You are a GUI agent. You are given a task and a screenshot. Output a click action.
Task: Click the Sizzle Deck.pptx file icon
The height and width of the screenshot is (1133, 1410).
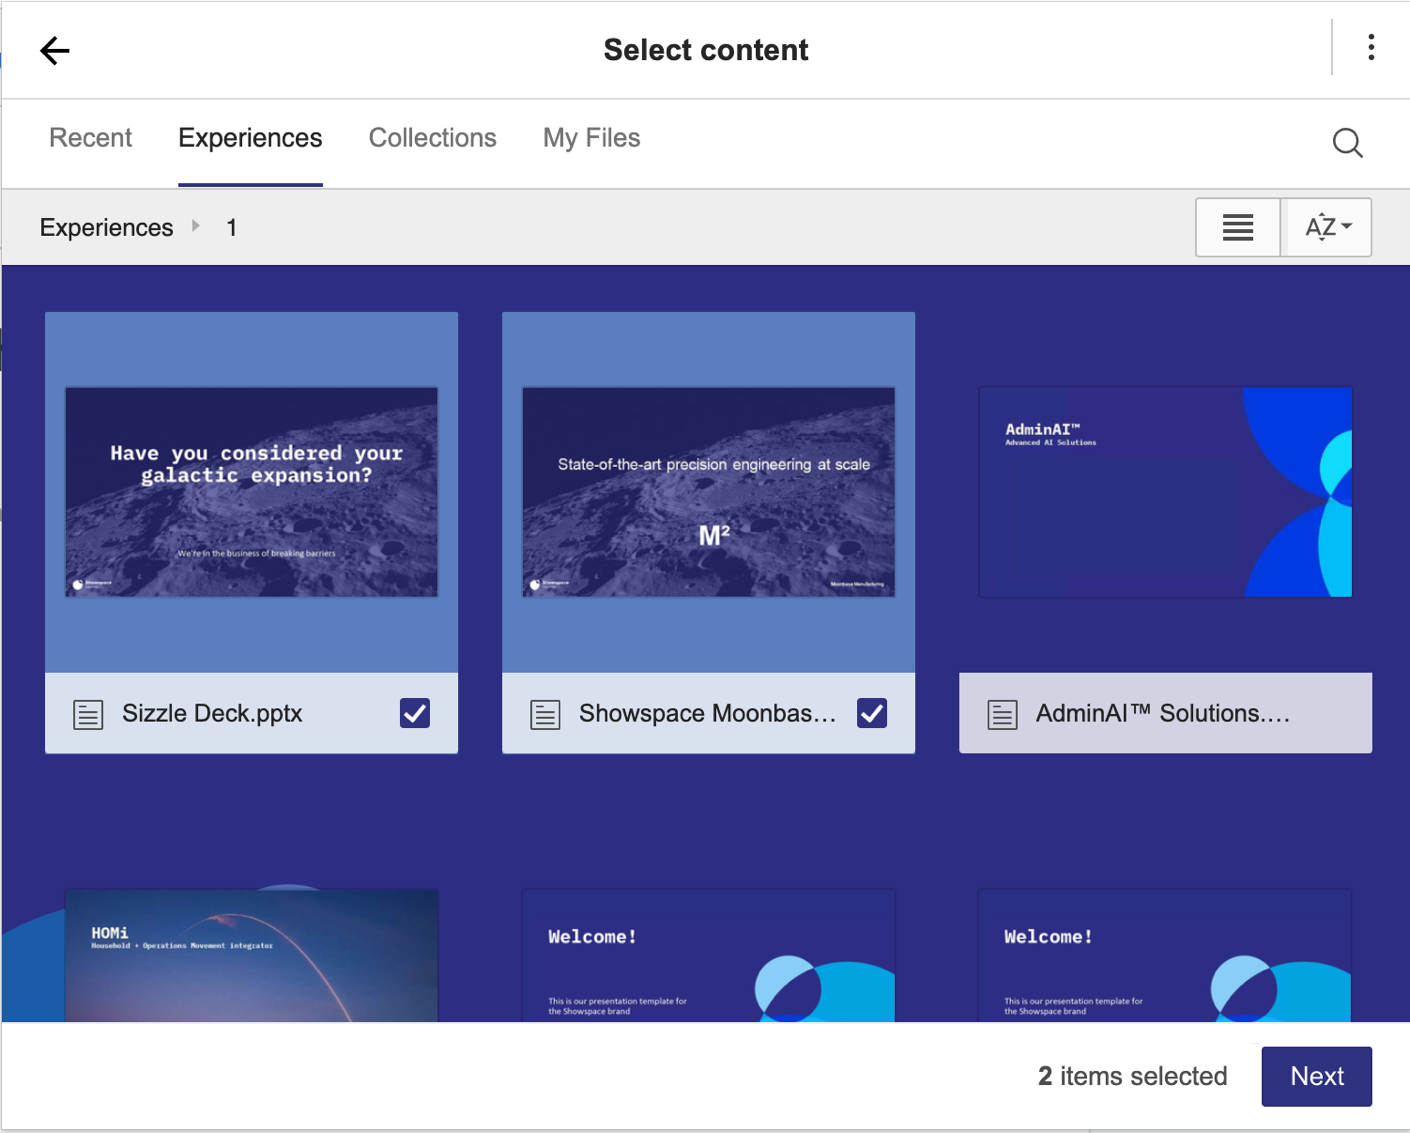(88, 714)
